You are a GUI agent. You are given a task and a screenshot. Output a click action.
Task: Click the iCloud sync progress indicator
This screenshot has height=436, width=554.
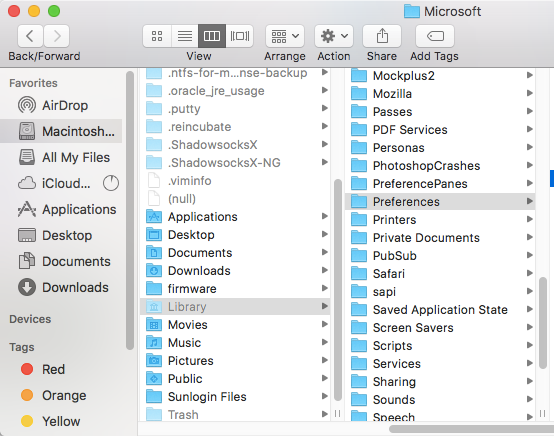click(111, 183)
